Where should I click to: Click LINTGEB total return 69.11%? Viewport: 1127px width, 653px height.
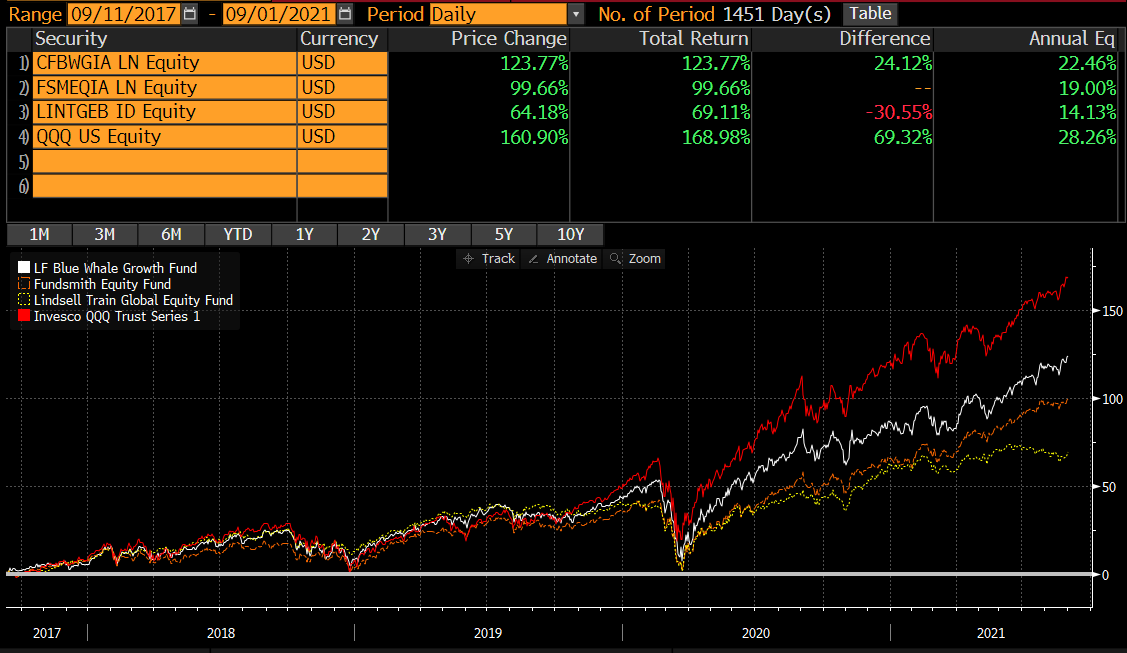(x=721, y=112)
